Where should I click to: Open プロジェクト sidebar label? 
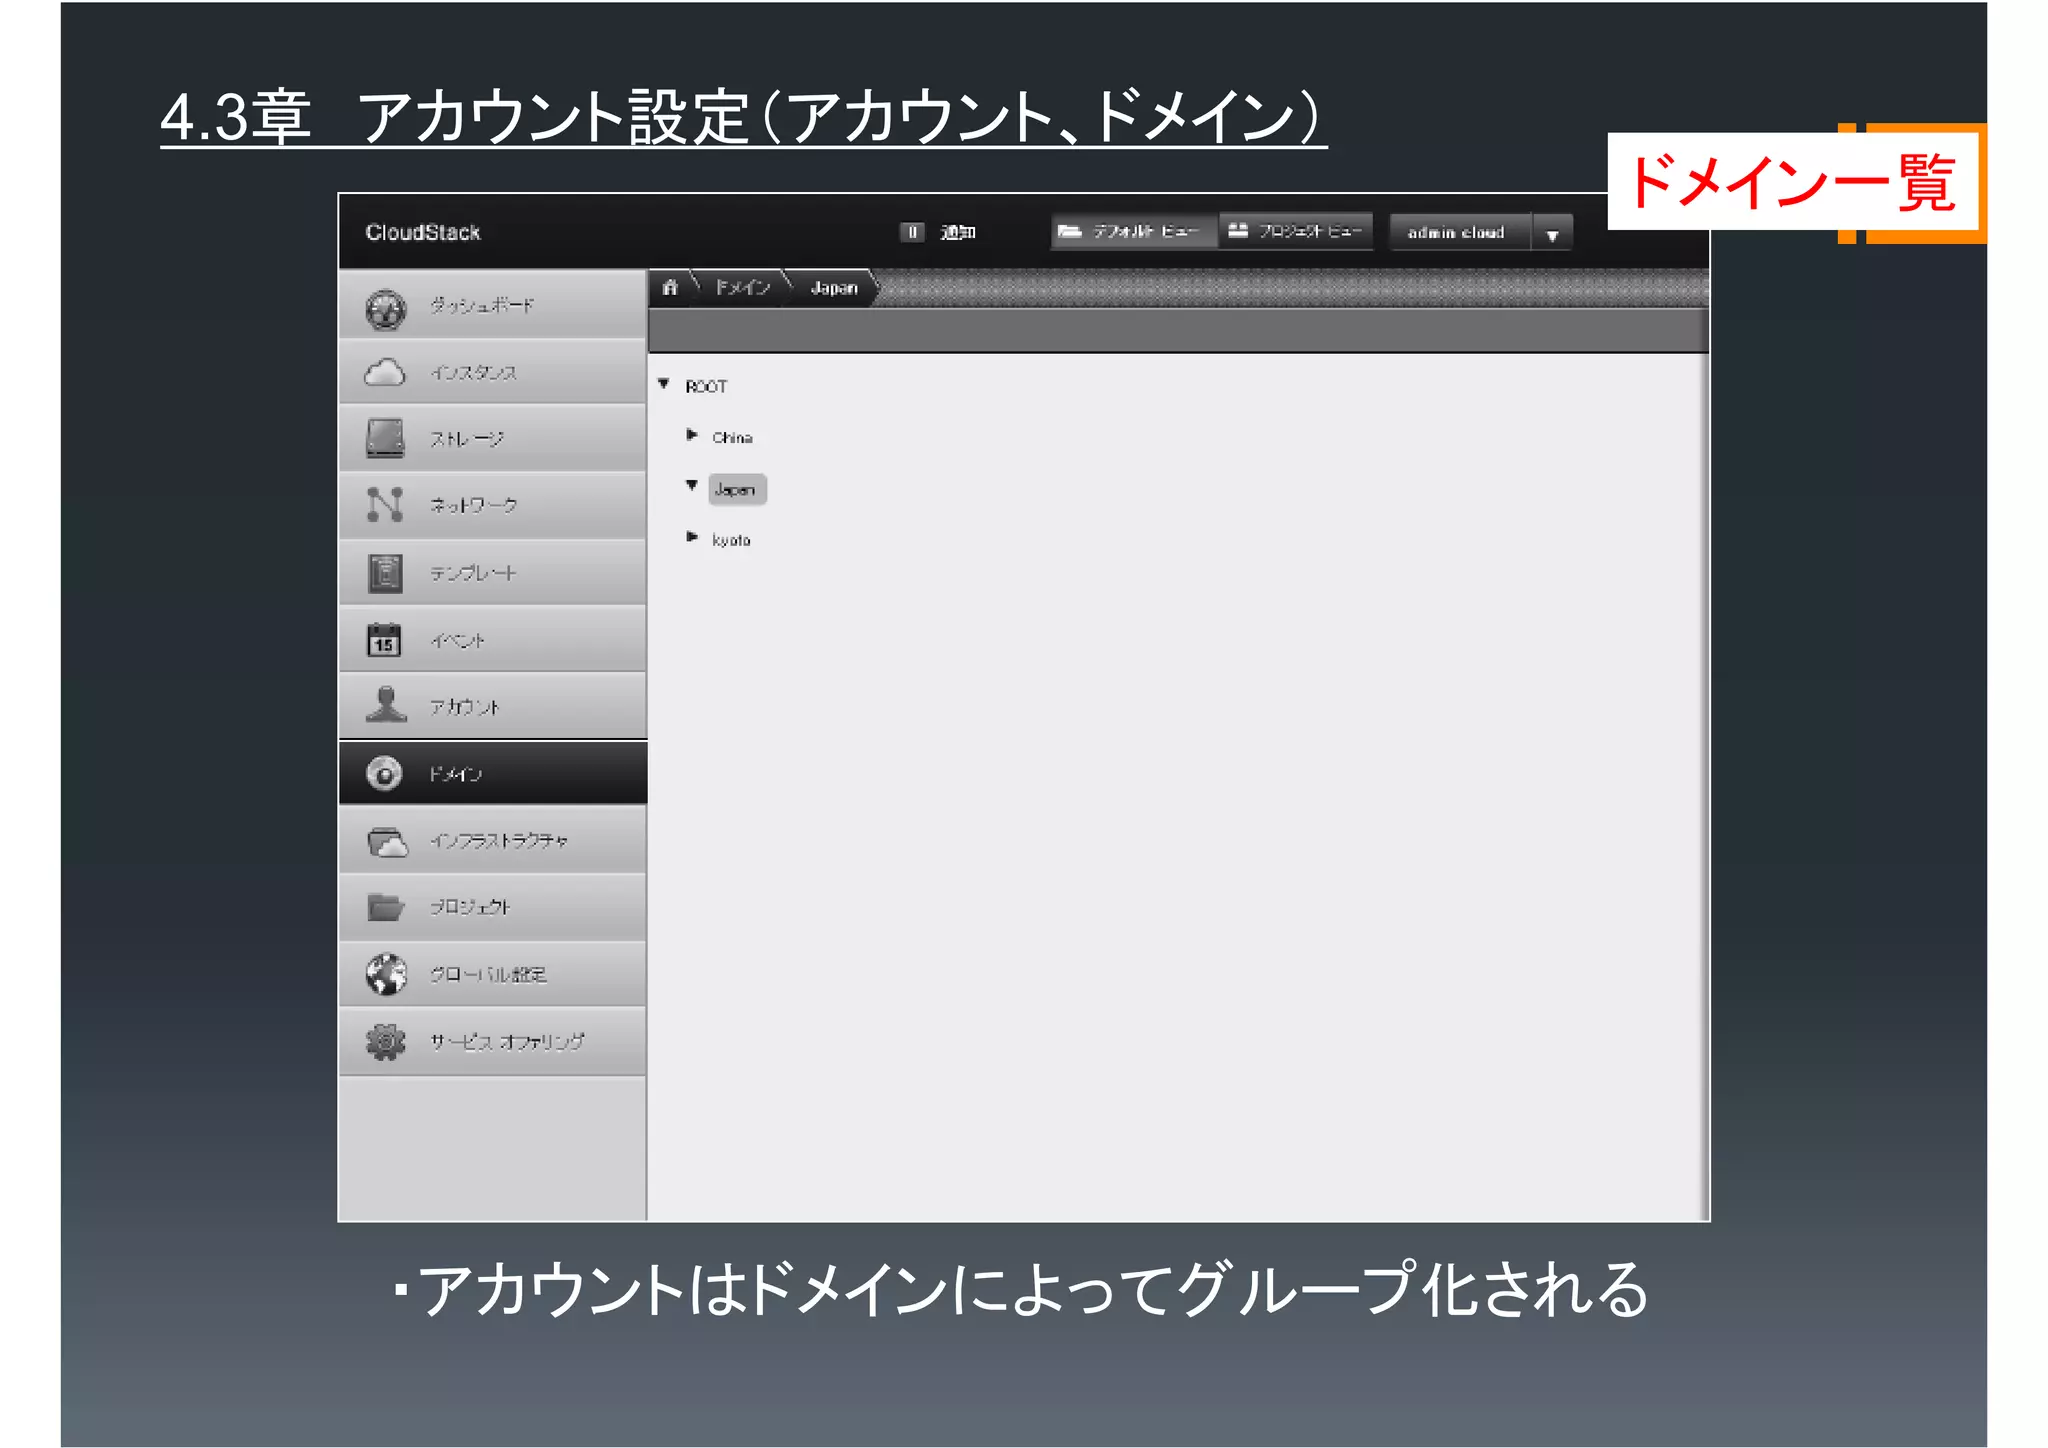[470, 908]
